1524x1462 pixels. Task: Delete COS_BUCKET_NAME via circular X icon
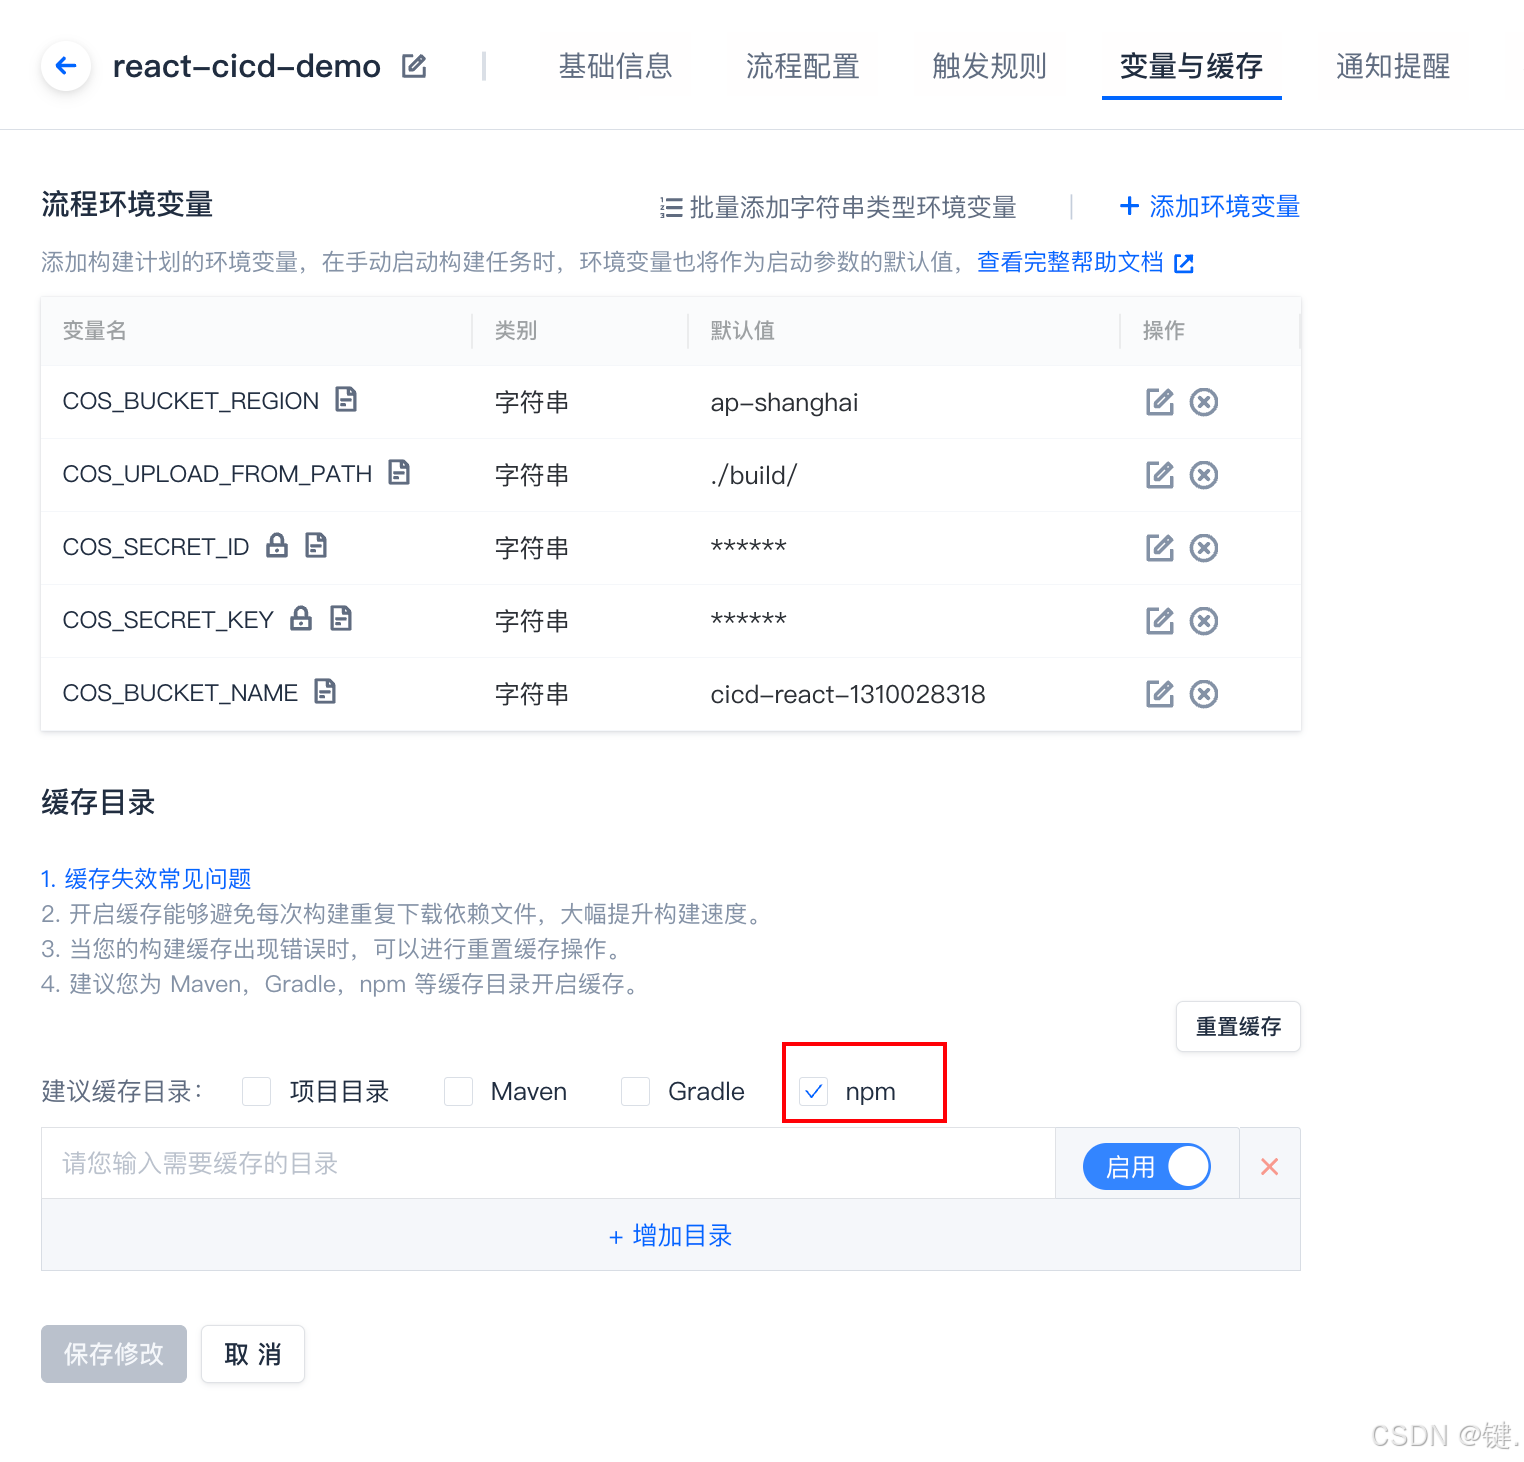(1203, 693)
